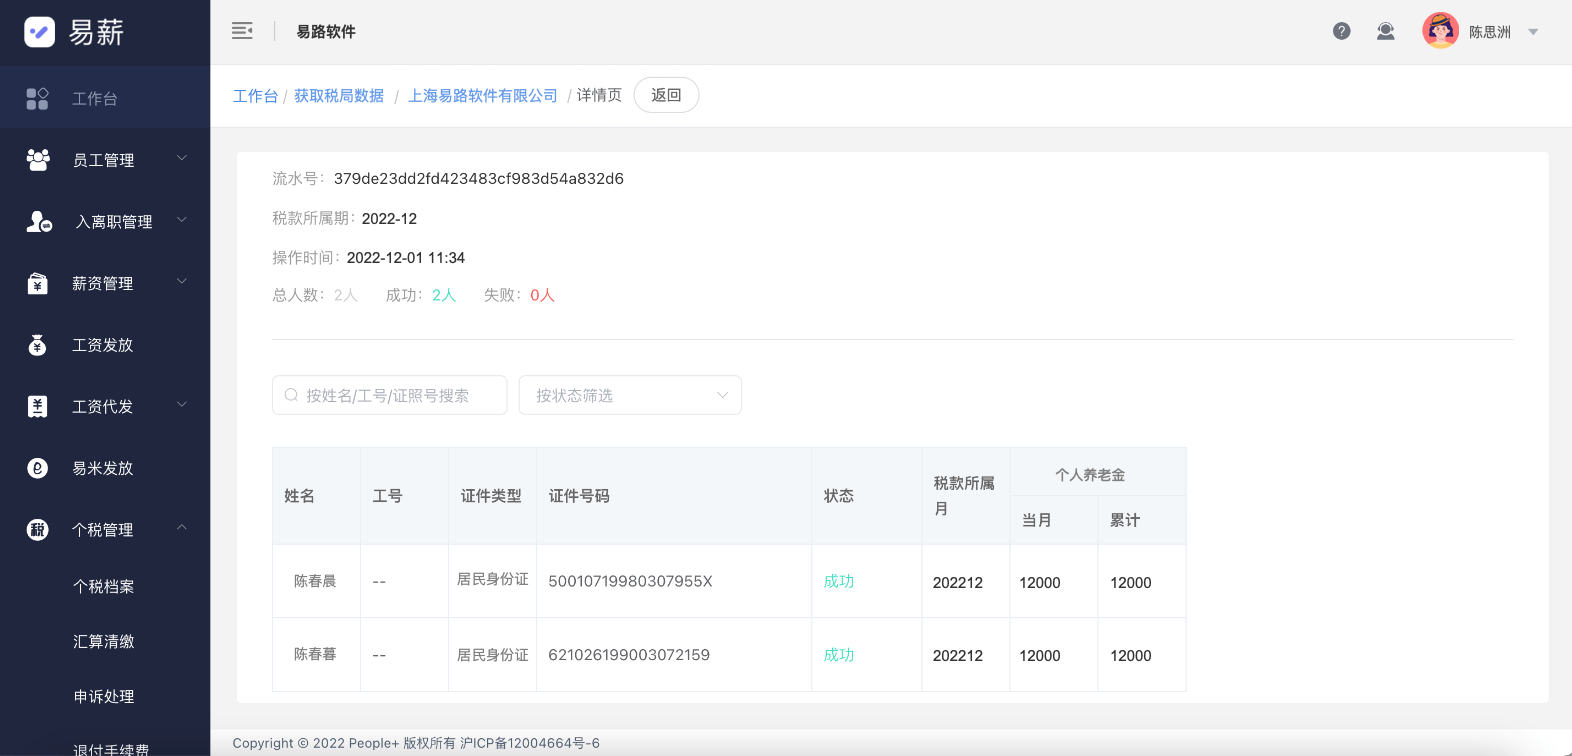Click the 工资发放 money bag icon

[38, 345]
